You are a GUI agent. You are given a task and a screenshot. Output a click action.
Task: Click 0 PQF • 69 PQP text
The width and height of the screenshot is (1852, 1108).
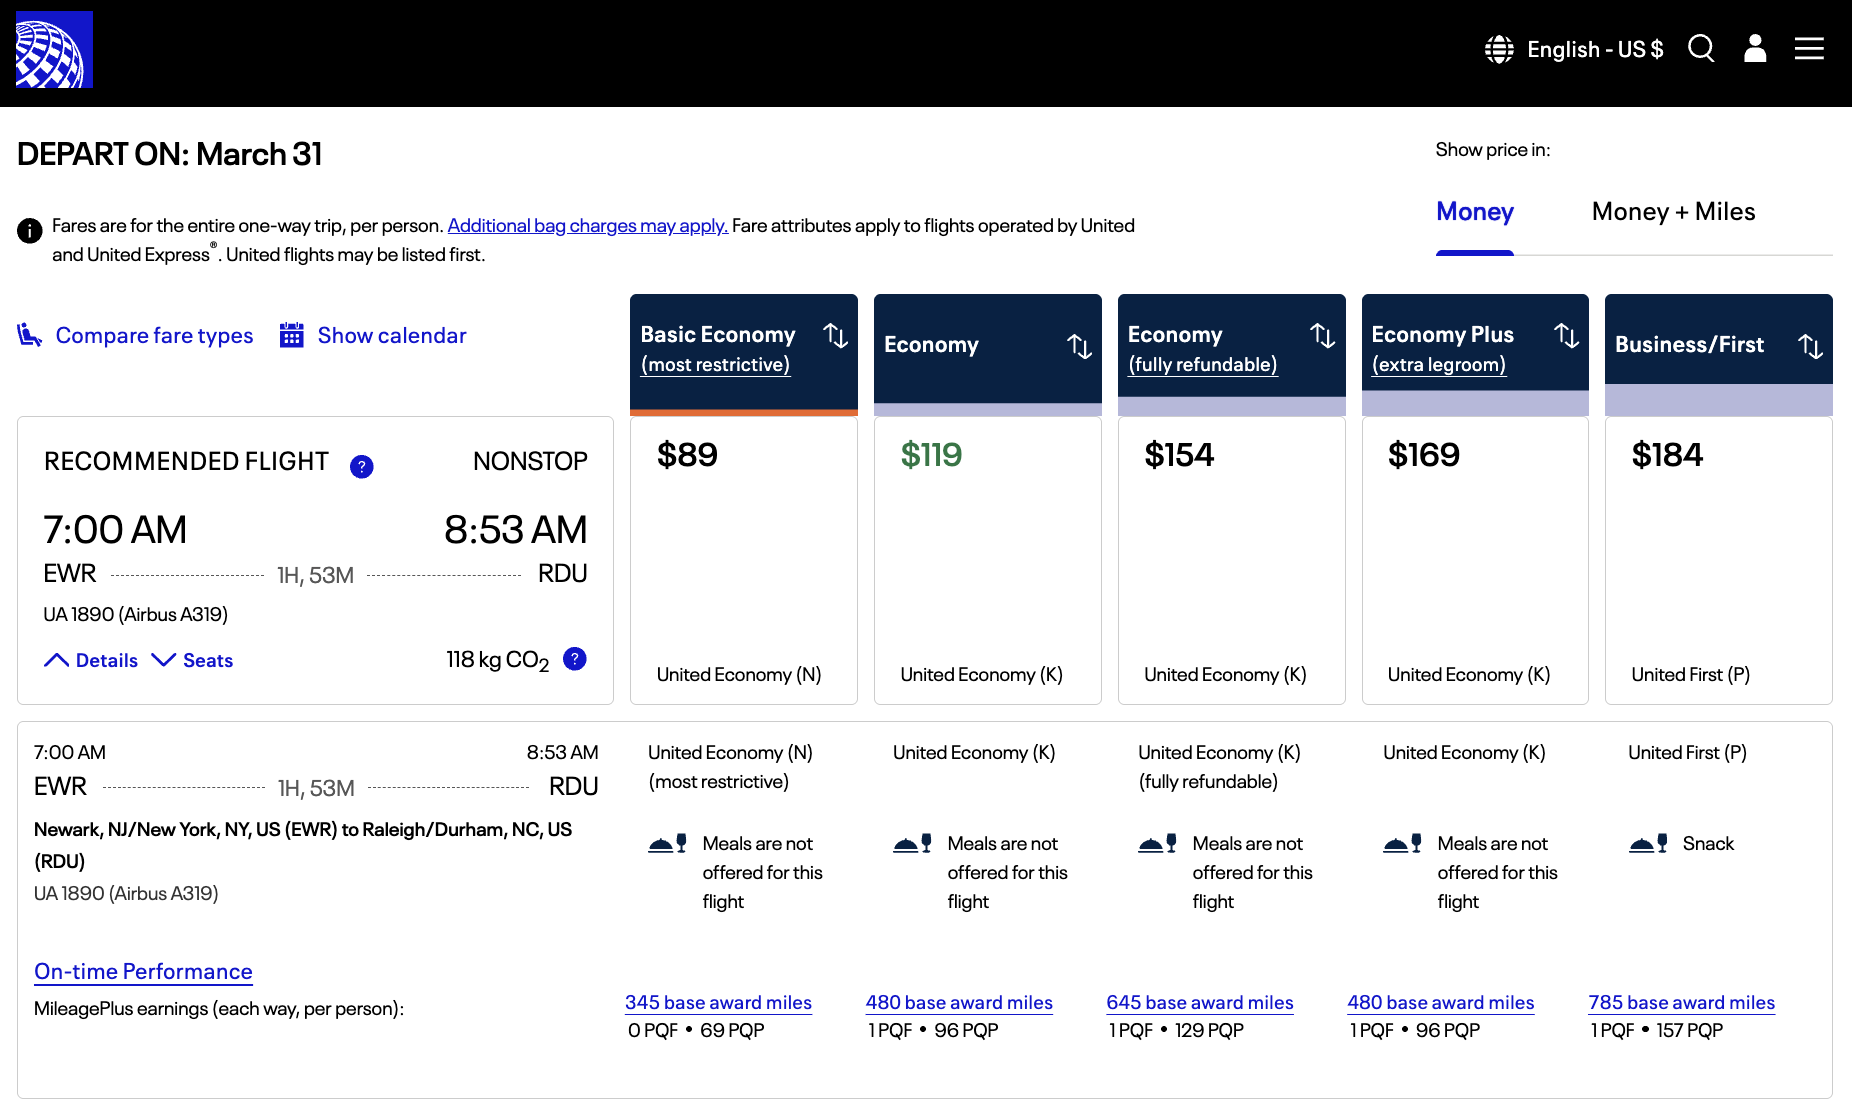click(x=696, y=1031)
